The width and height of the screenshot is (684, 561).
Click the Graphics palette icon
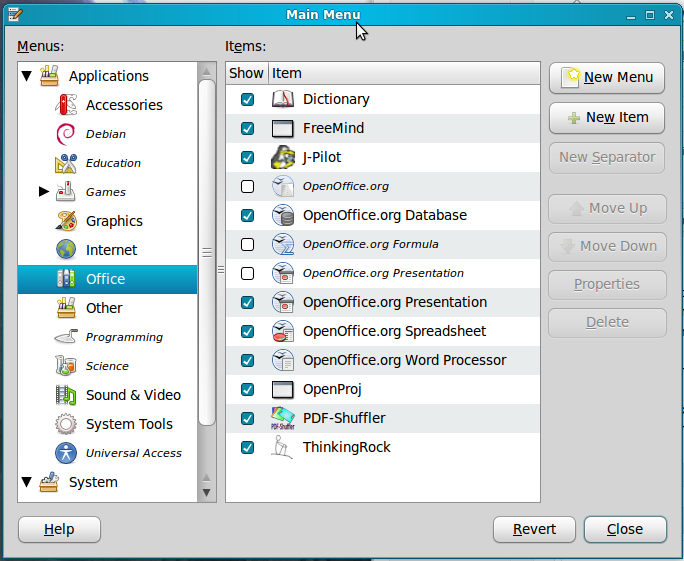click(66, 221)
